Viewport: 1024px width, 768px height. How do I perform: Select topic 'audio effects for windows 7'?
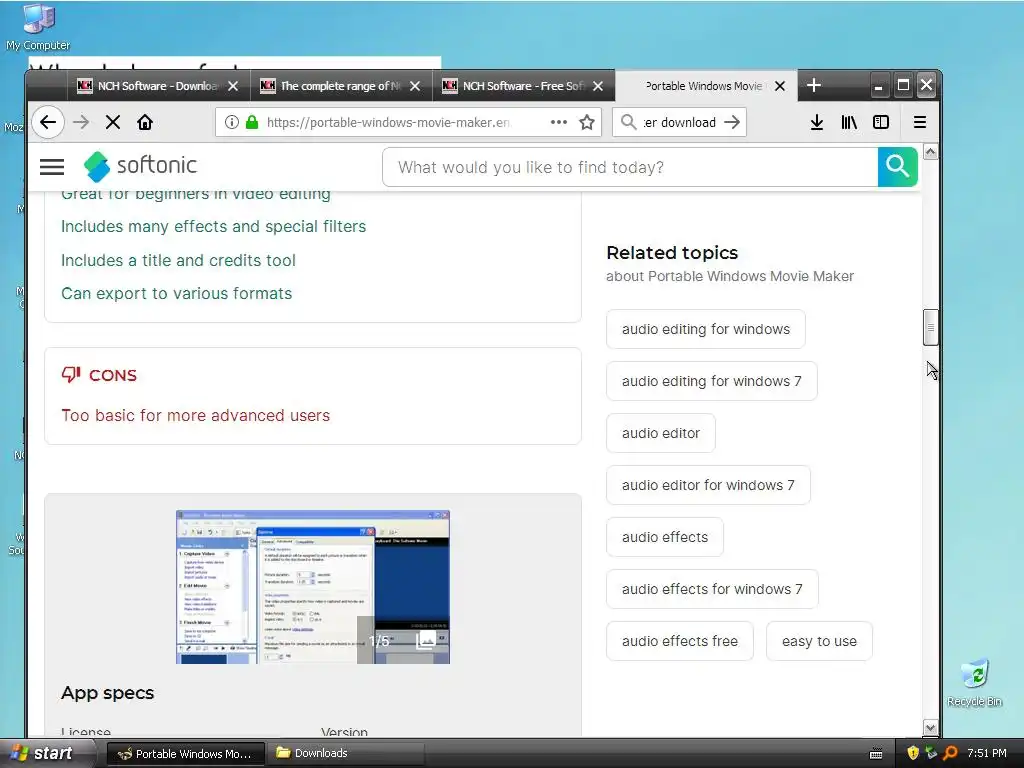click(x=712, y=589)
